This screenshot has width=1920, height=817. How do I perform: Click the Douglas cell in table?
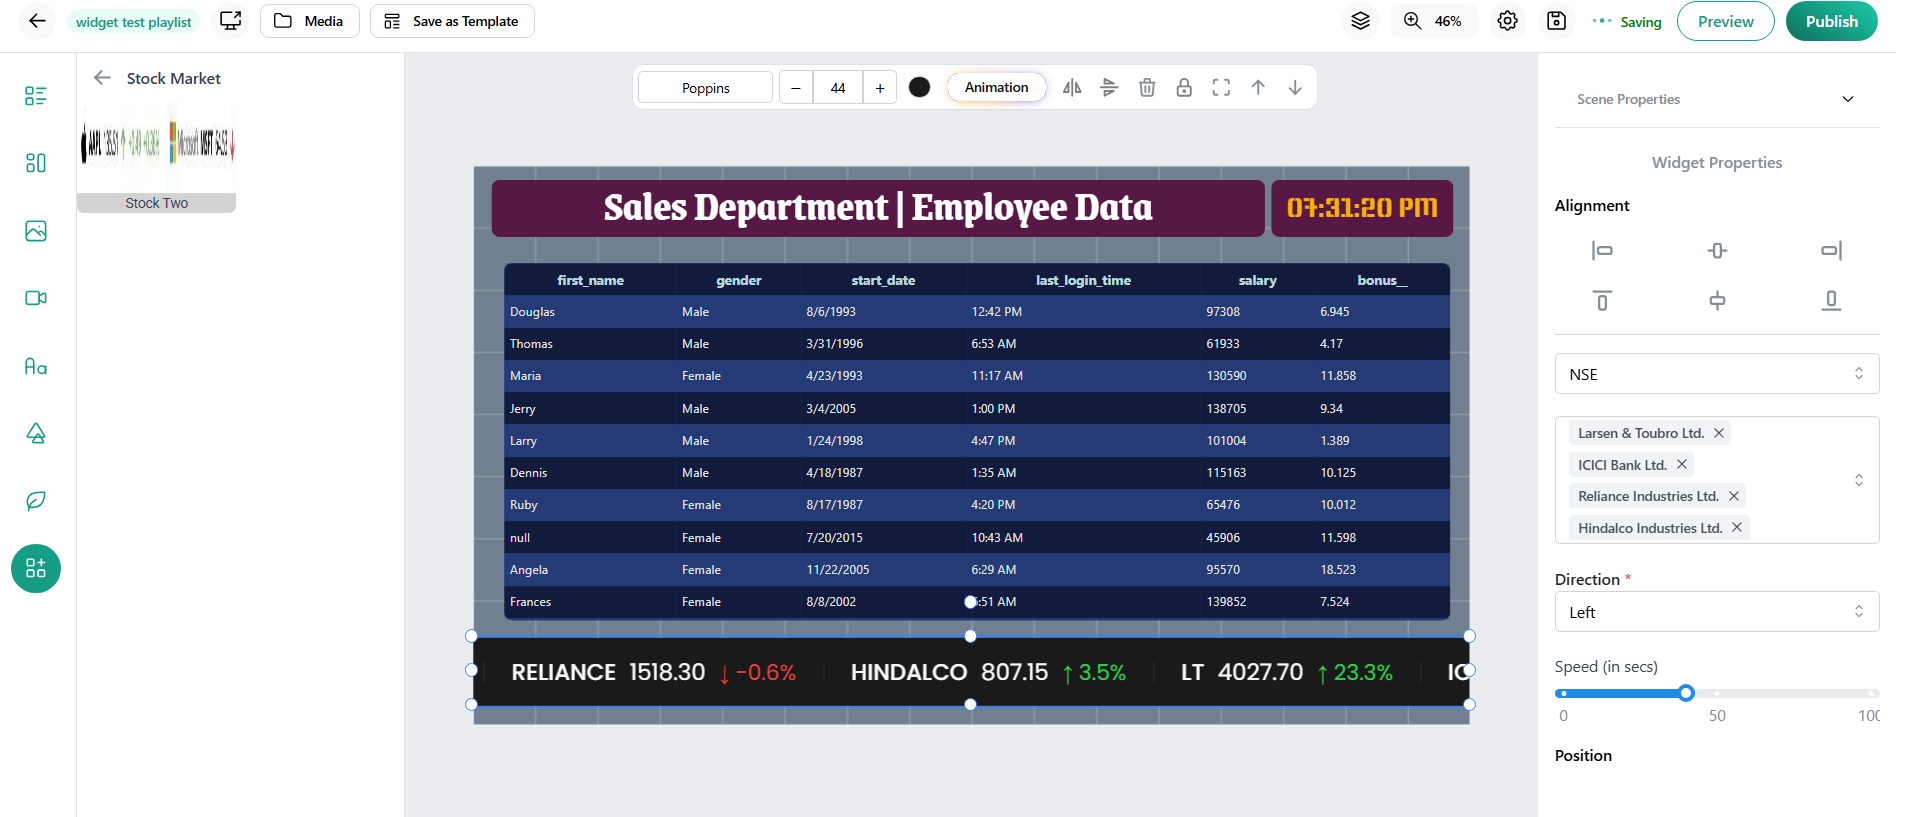tap(532, 312)
